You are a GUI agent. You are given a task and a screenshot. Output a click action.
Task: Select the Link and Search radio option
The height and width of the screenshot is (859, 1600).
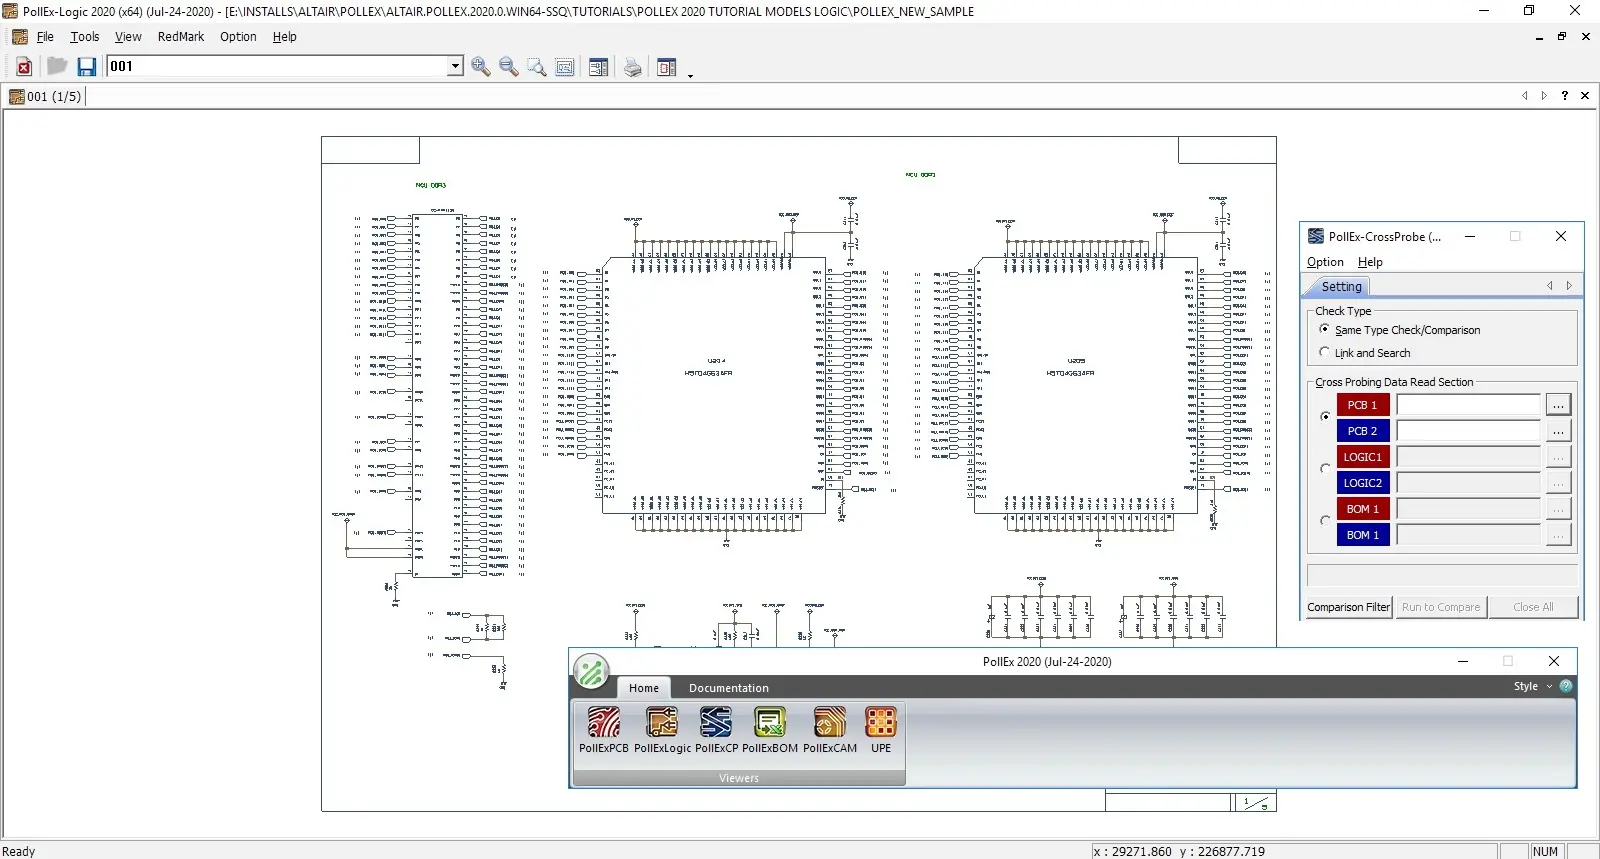[1325, 352]
